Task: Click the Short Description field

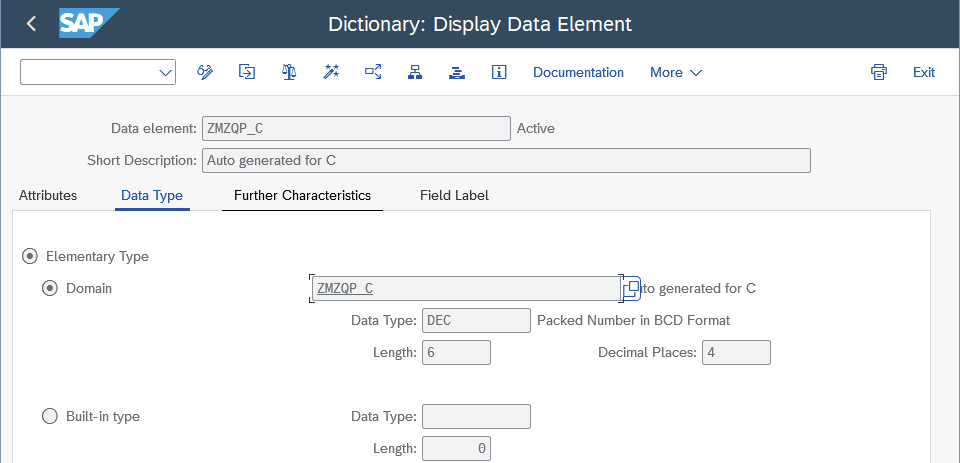Action: point(506,160)
